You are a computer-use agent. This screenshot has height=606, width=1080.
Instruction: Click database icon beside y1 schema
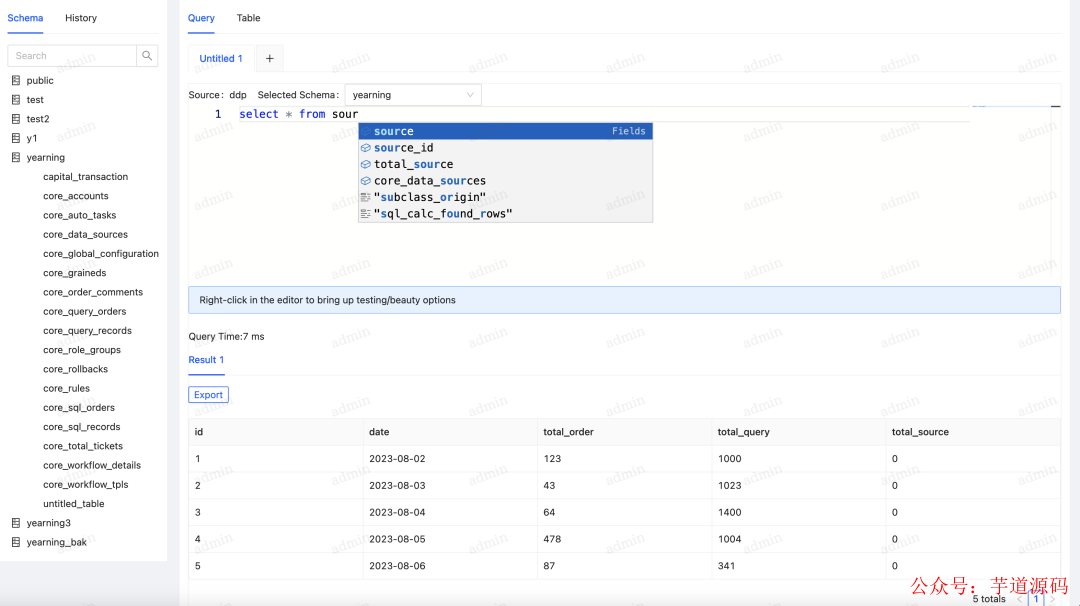click(x=16, y=138)
